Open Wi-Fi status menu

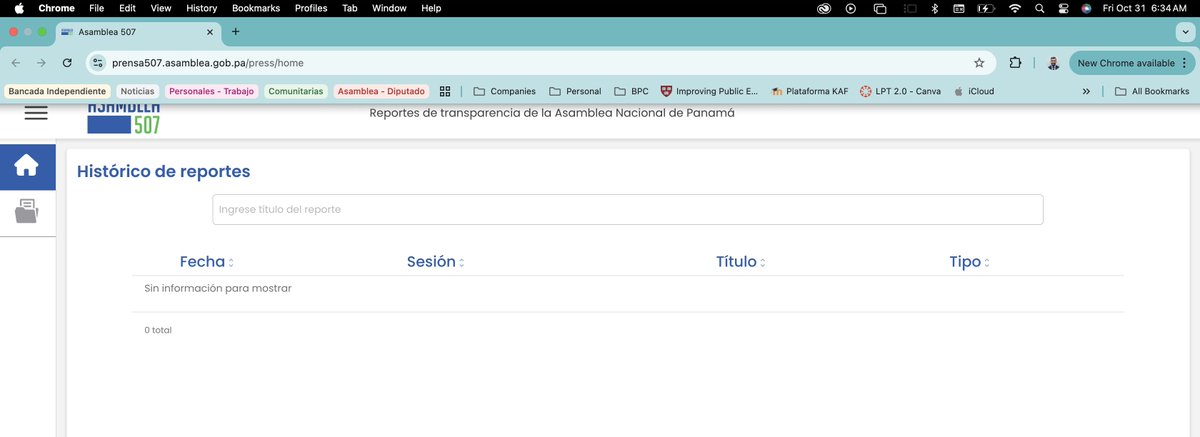click(1015, 8)
